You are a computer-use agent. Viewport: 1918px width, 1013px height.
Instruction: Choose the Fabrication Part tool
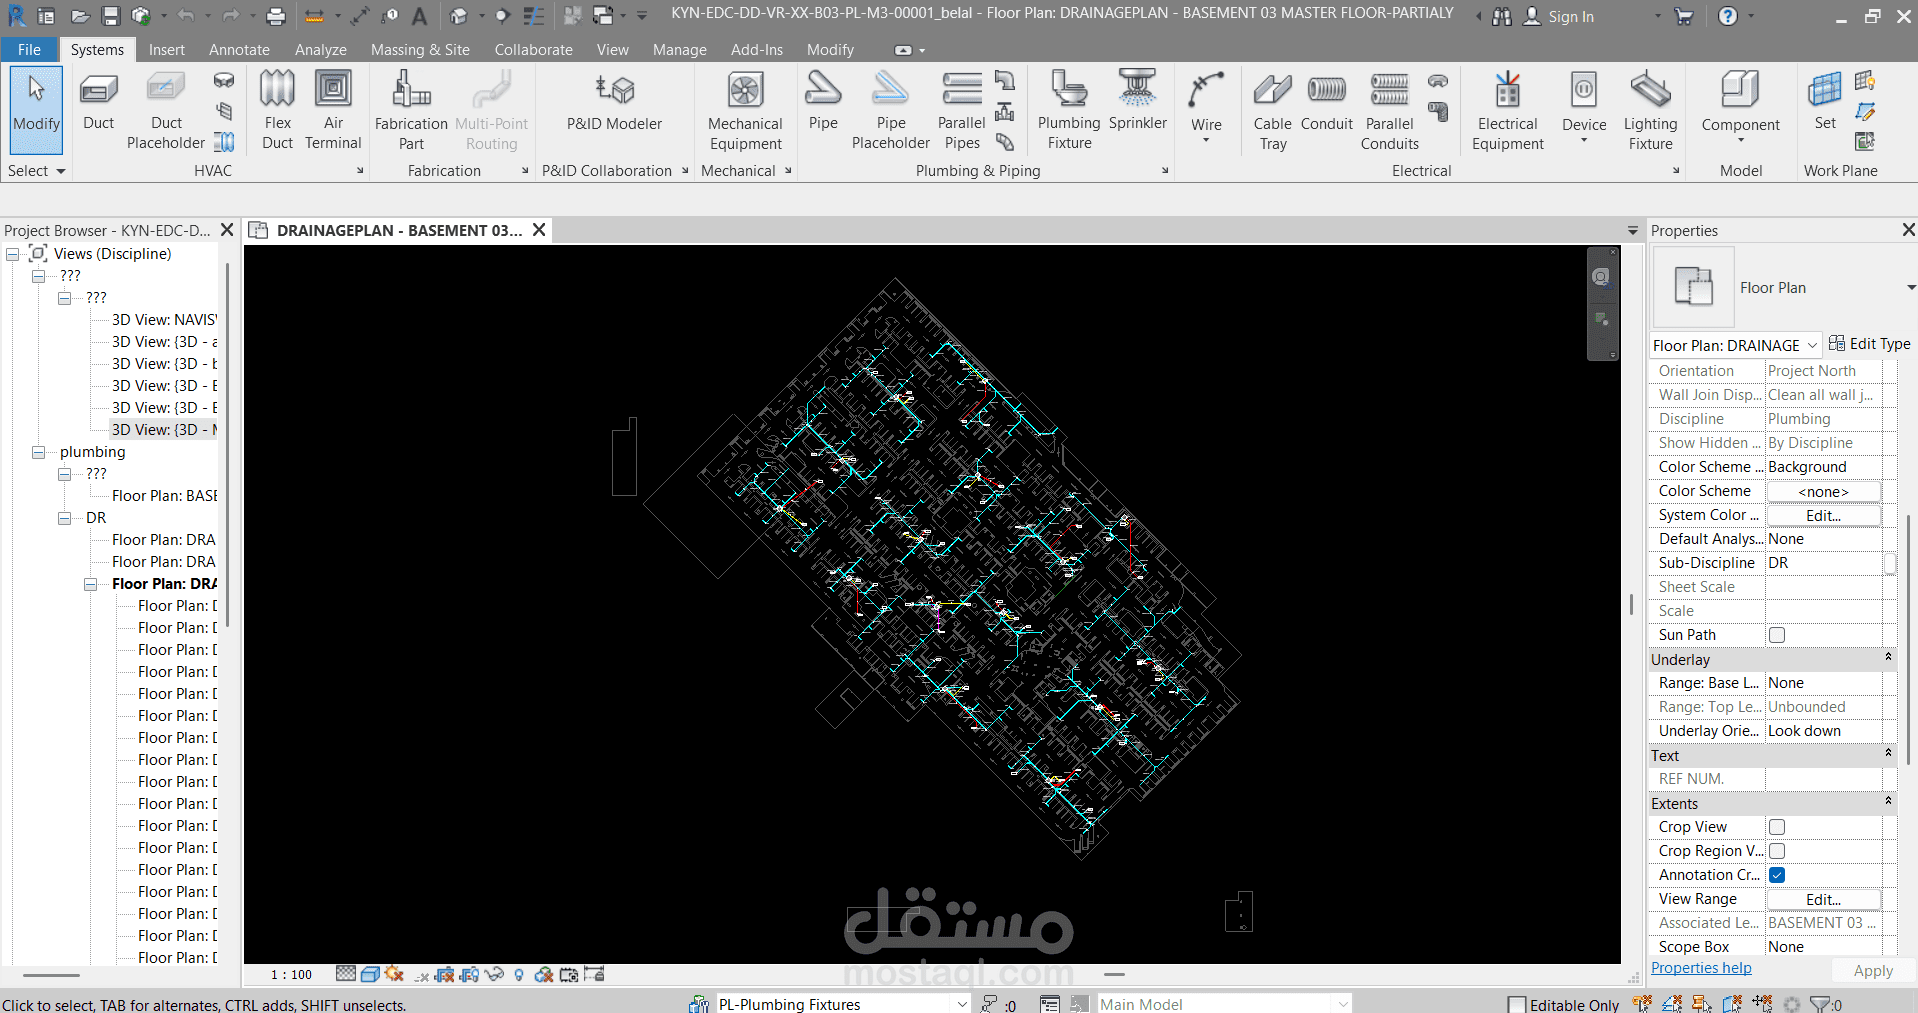411,110
